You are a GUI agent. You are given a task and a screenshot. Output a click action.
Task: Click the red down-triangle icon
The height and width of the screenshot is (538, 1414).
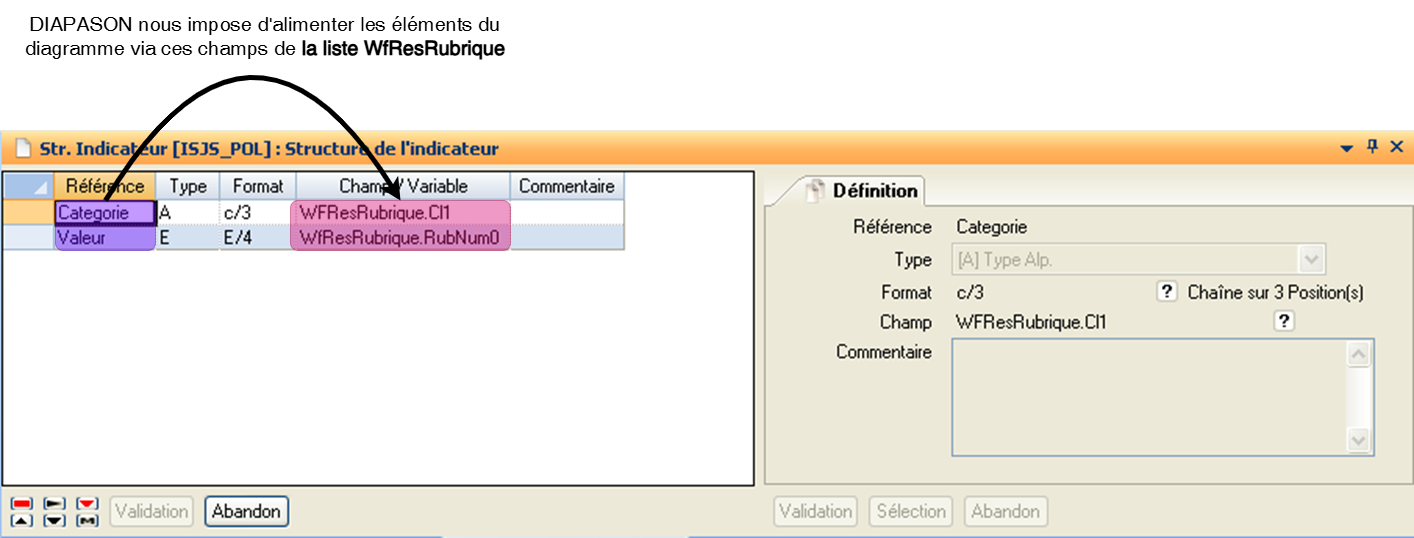[x=88, y=503]
